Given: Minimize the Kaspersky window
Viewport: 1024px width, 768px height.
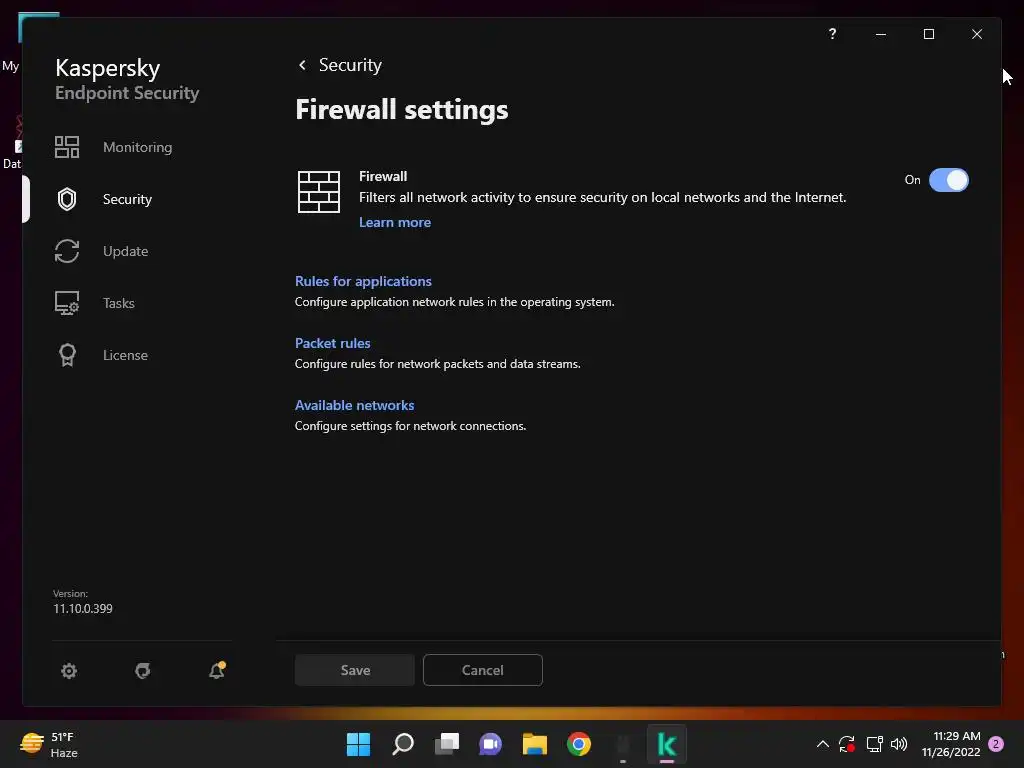Looking at the screenshot, I should 881,34.
